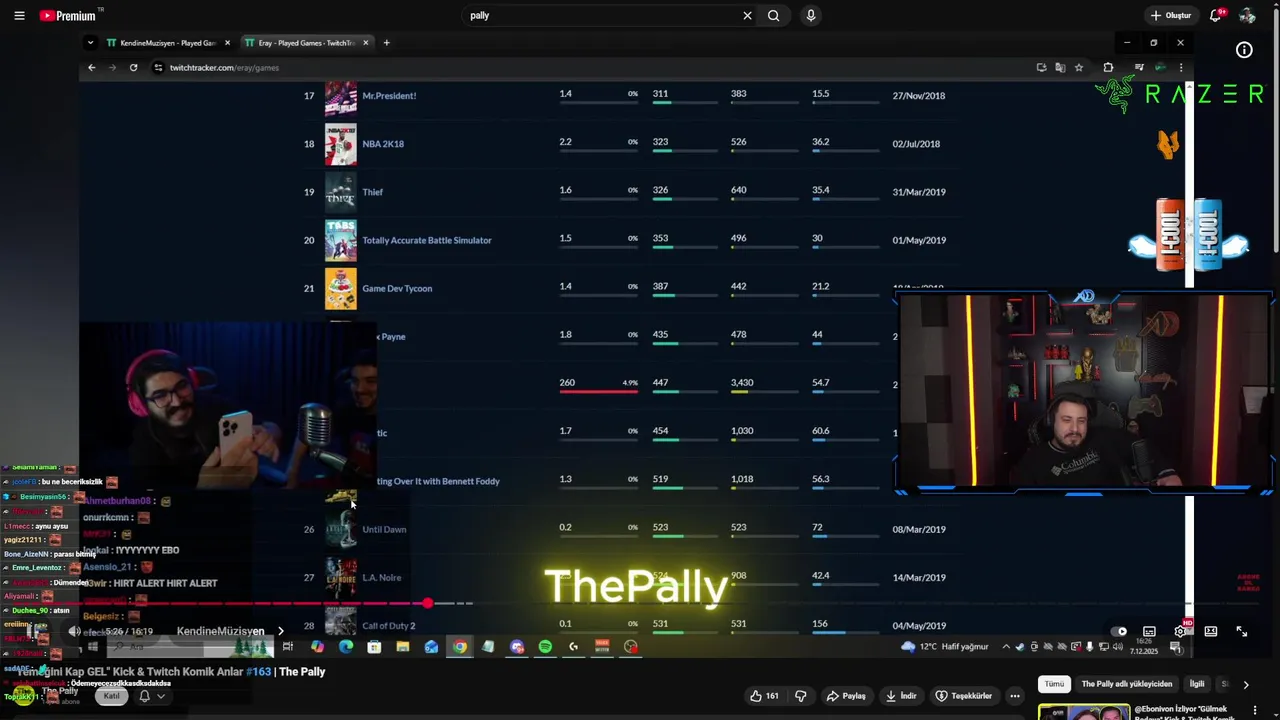Toggle subtitles in the player controls

point(1150,631)
